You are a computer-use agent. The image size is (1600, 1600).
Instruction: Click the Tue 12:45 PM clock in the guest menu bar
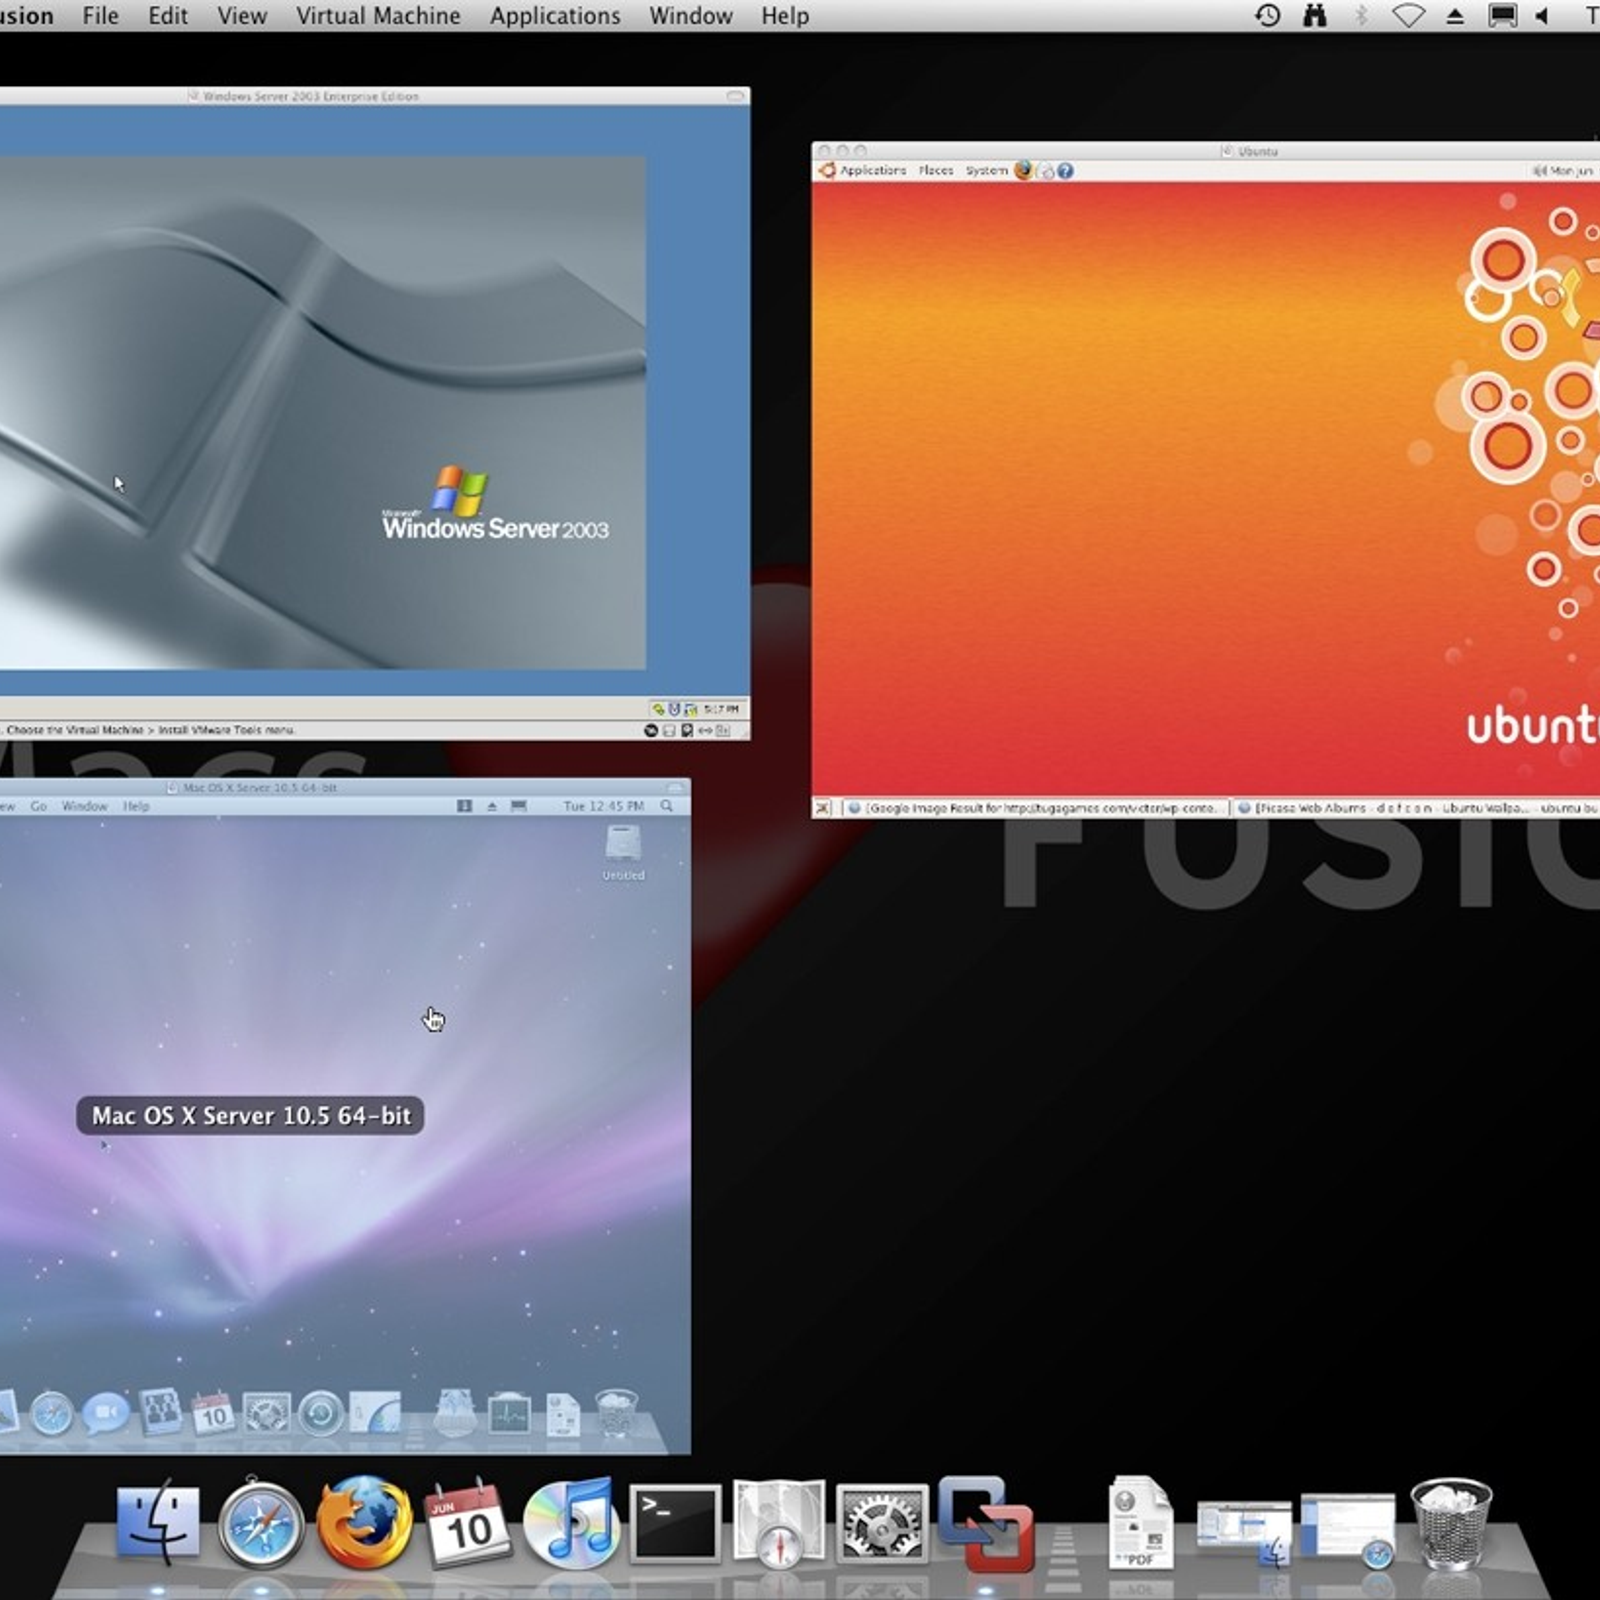tap(603, 806)
